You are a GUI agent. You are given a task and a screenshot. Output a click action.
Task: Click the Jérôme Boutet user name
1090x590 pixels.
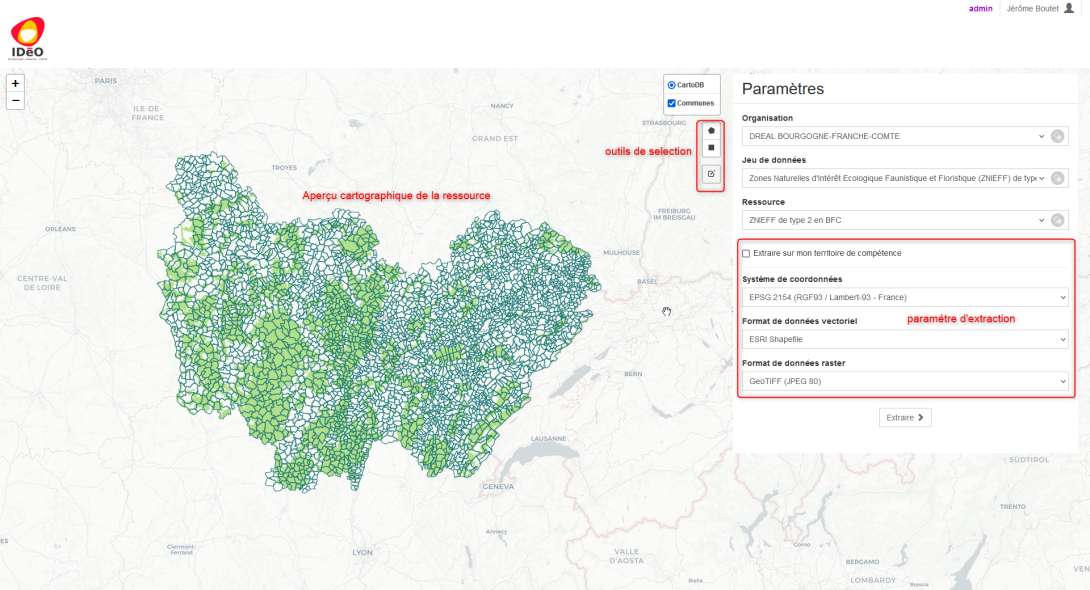pyautogui.click(x=1032, y=8)
